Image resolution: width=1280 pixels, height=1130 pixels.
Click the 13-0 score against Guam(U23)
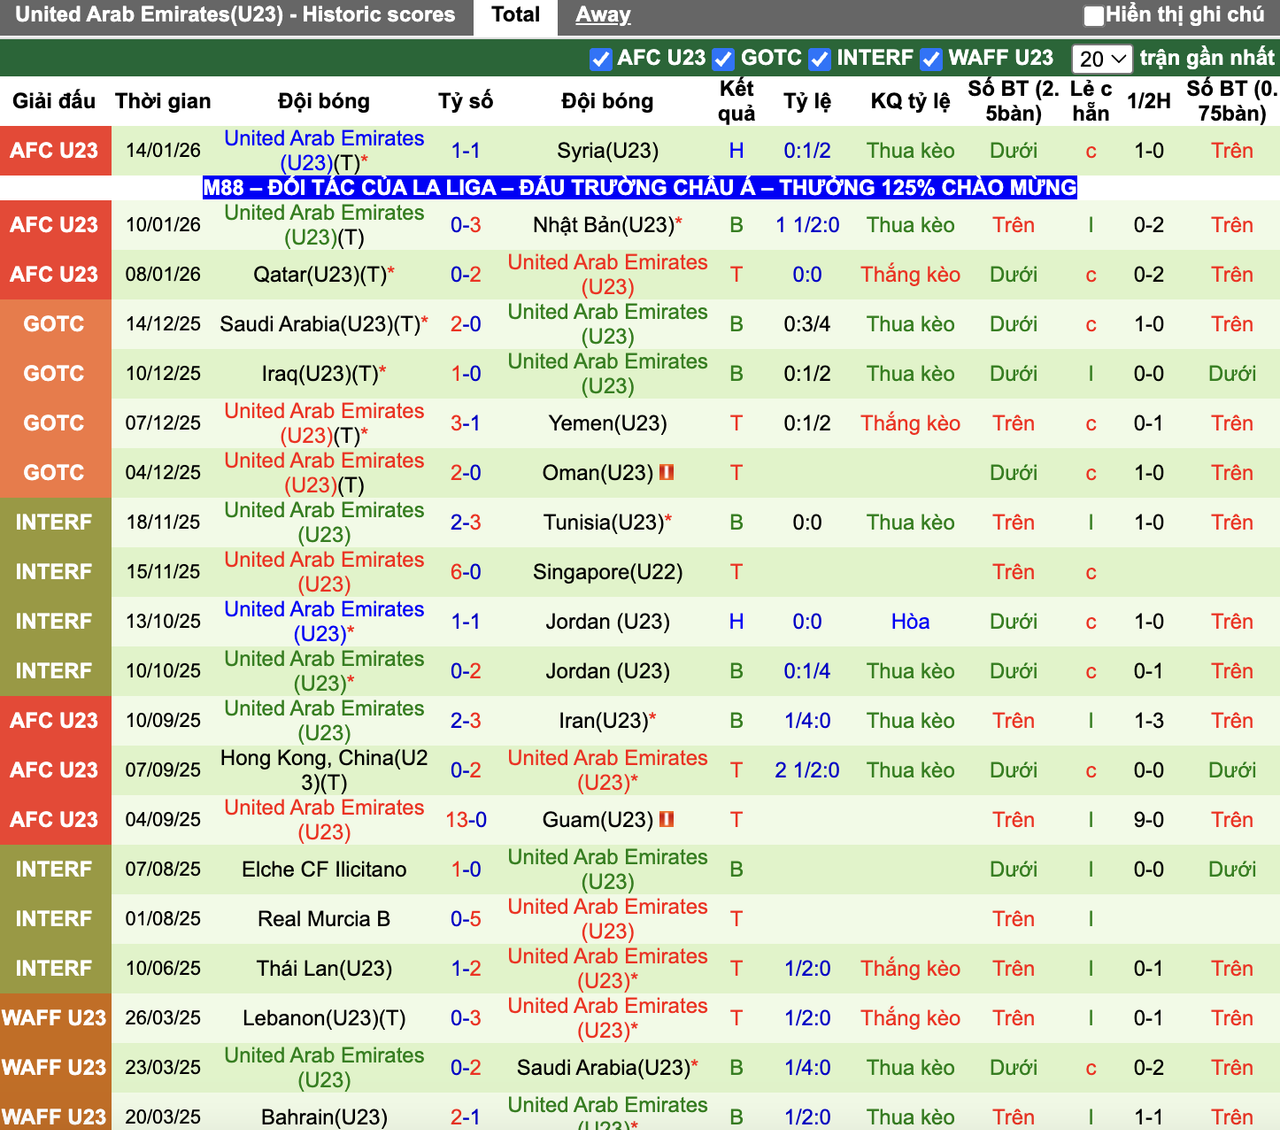[466, 819]
